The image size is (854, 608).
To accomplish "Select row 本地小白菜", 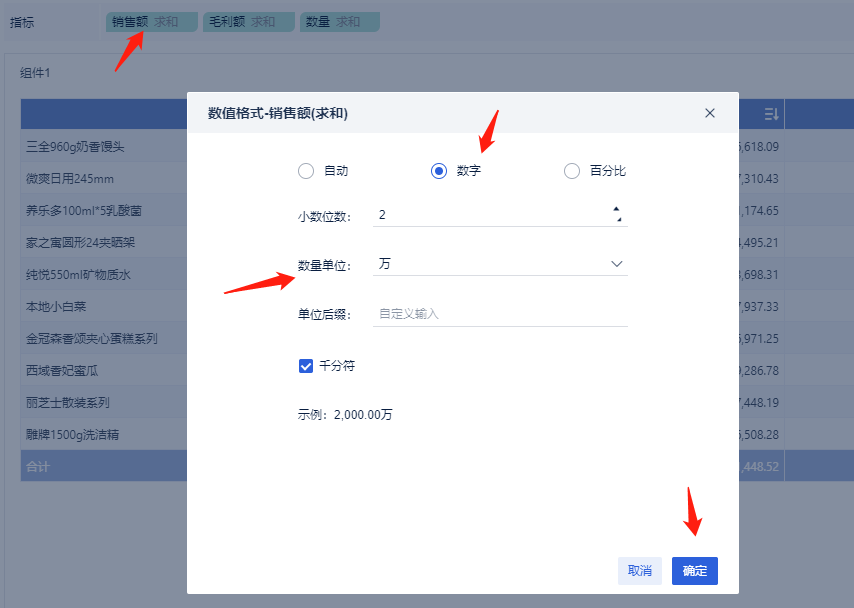I will click(56, 307).
